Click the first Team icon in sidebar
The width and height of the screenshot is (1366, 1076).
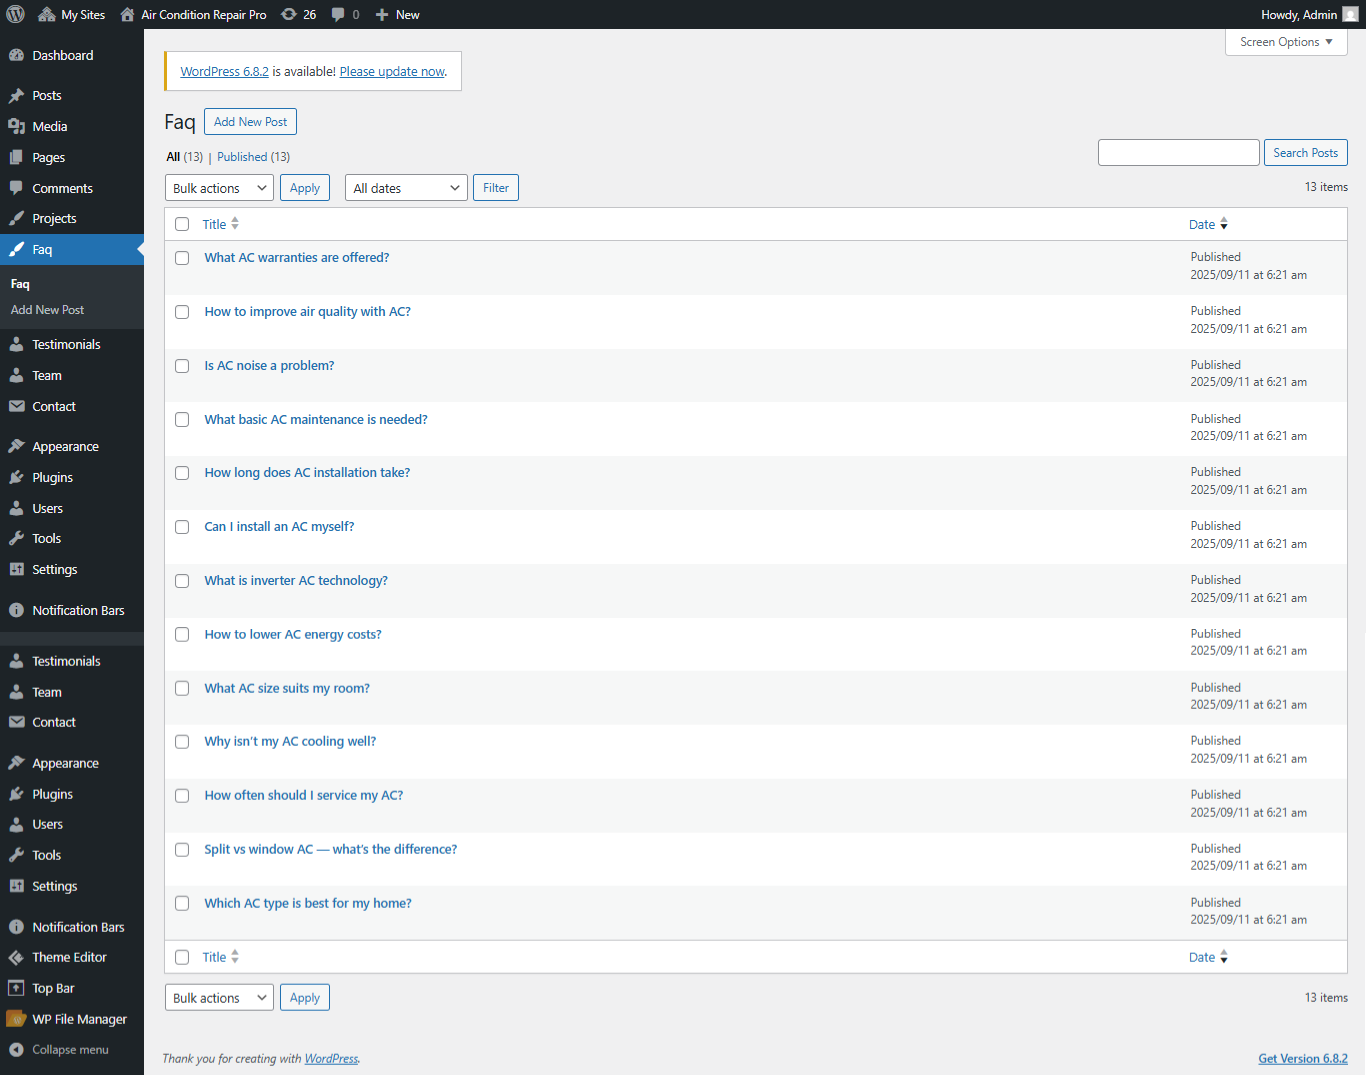(16, 376)
